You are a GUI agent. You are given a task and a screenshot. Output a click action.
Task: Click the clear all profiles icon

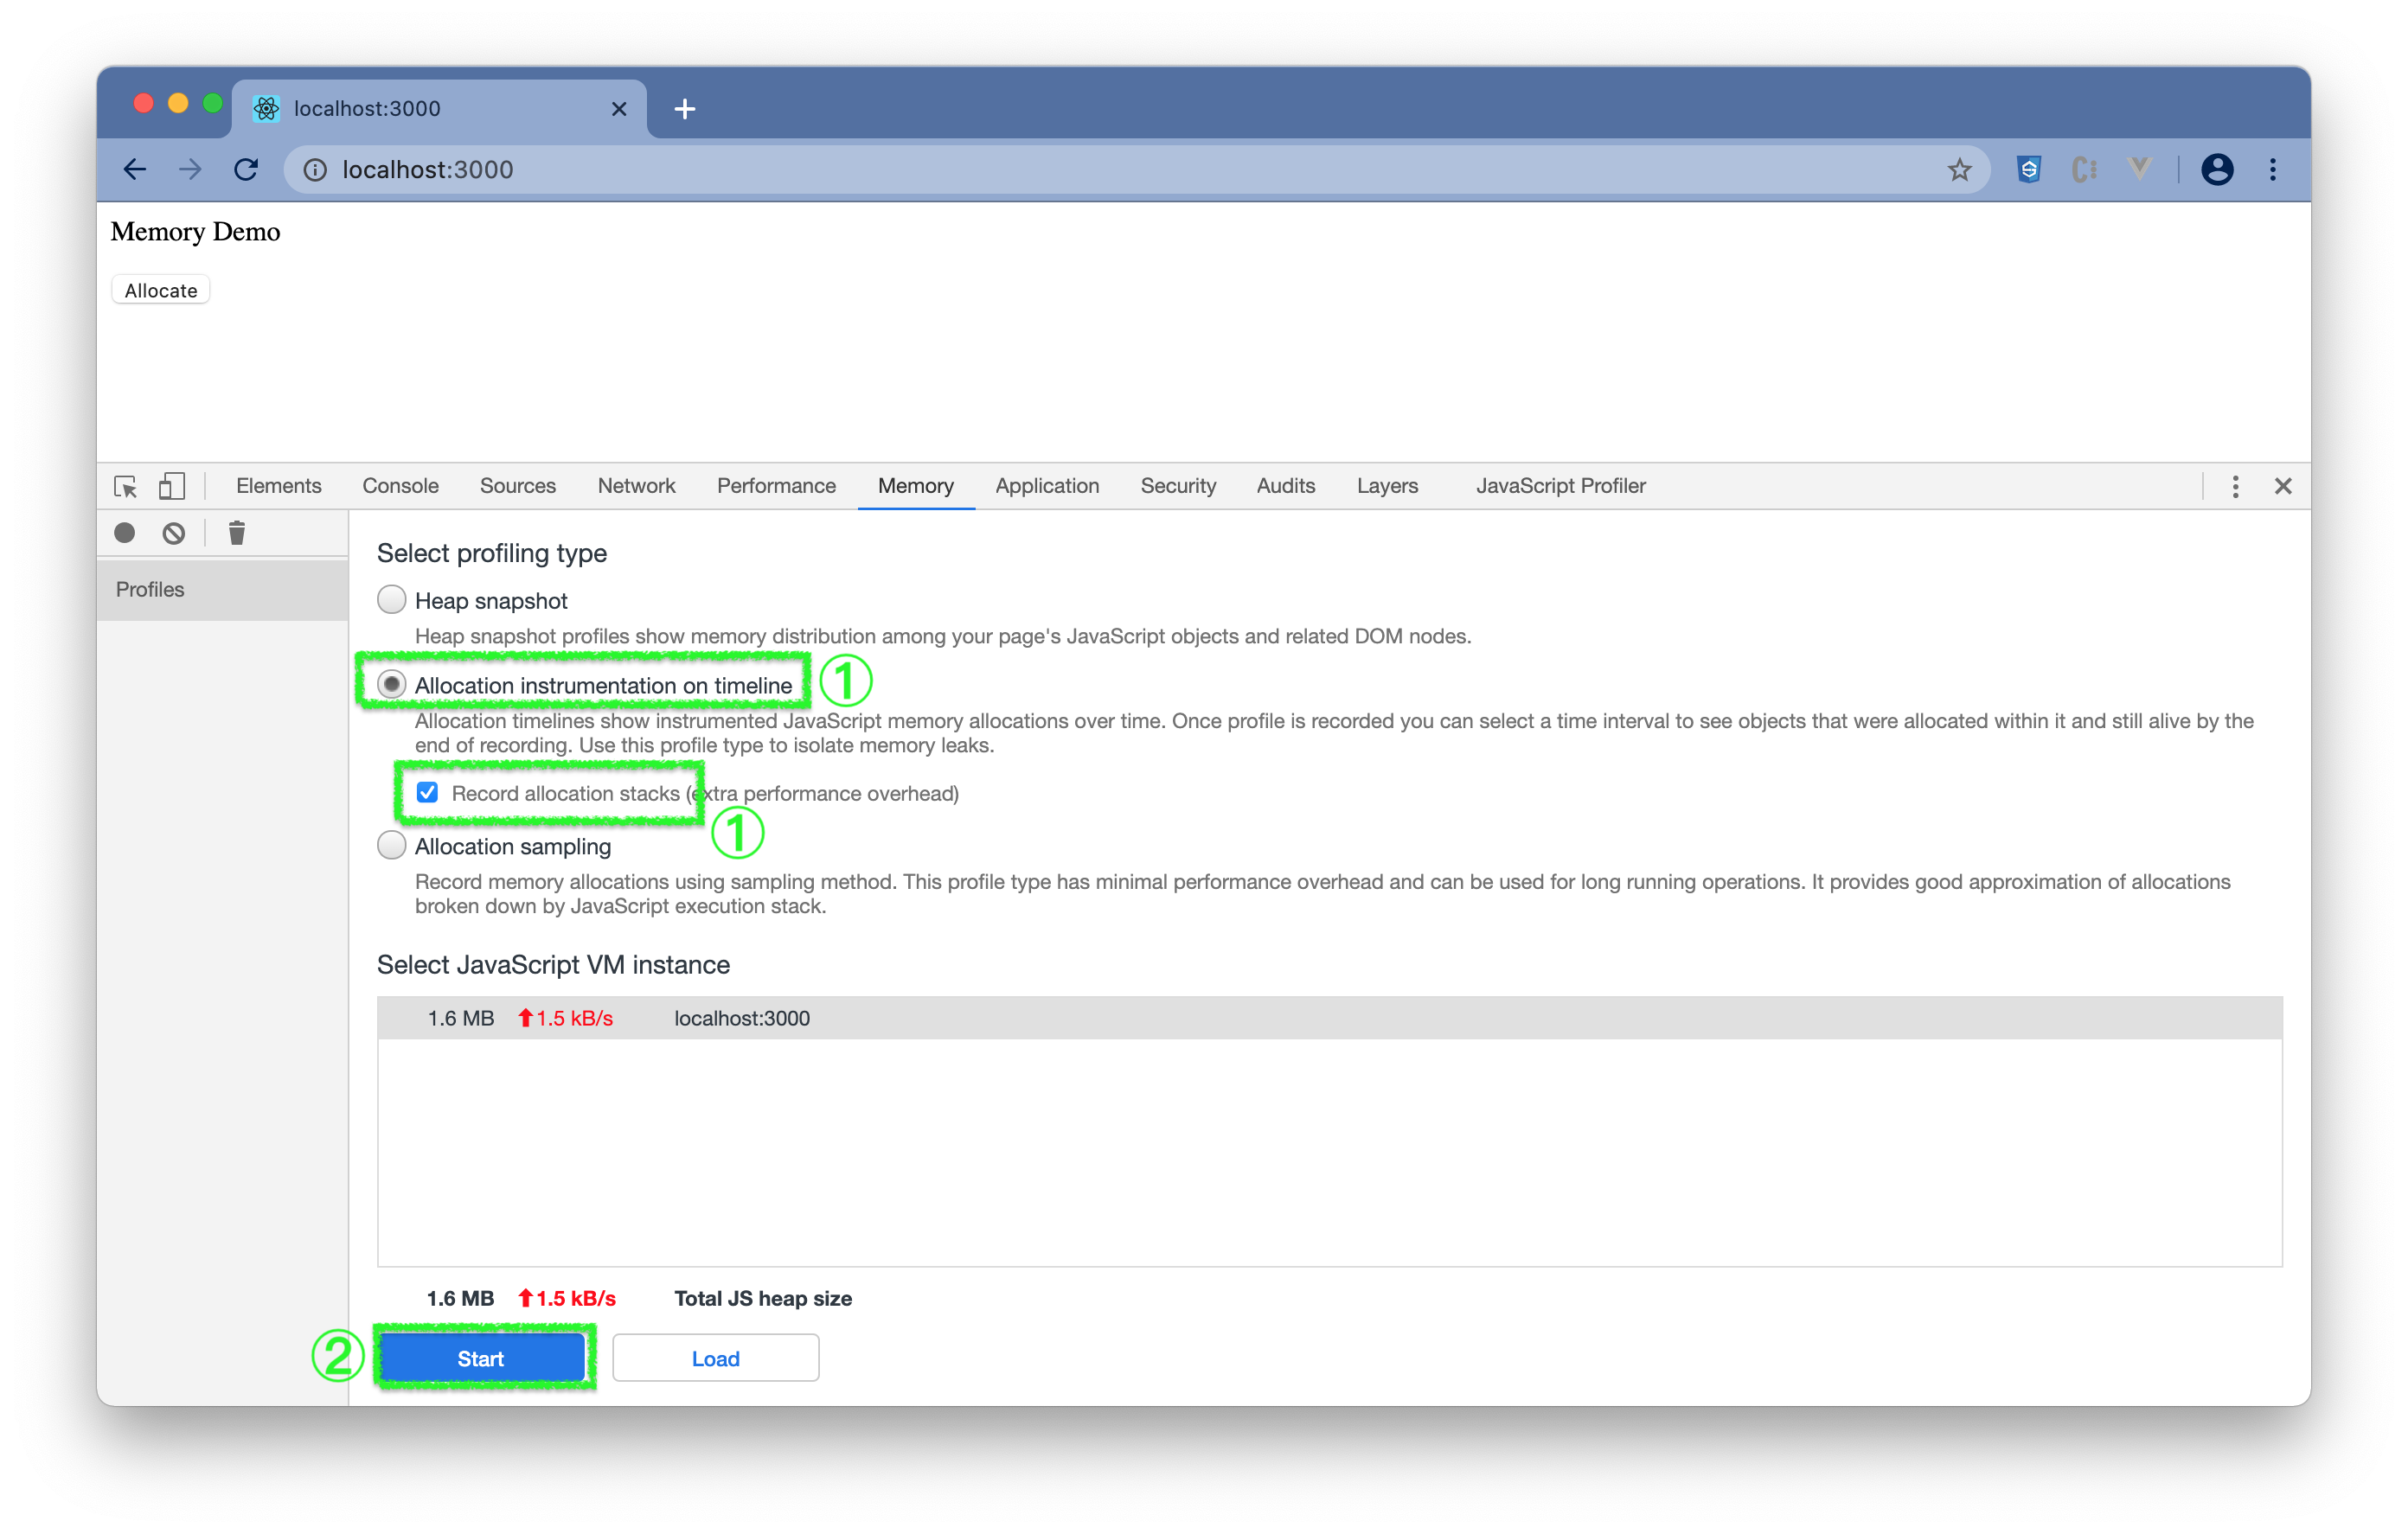click(x=174, y=533)
